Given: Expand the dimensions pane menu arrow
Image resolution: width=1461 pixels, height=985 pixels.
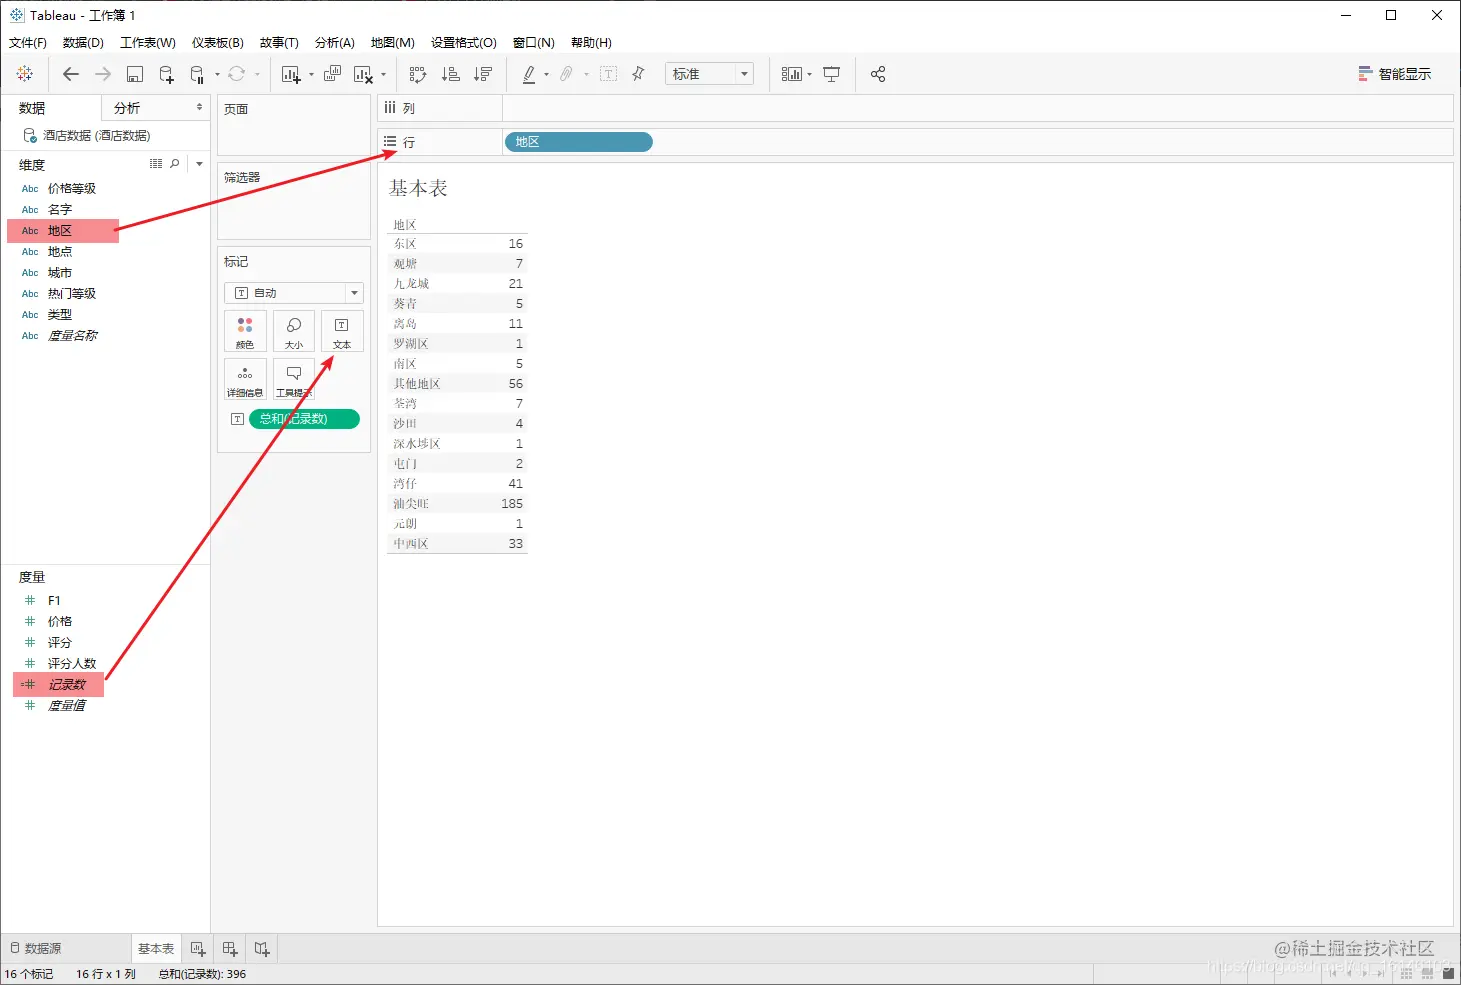Looking at the screenshot, I should tap(199, 164).
